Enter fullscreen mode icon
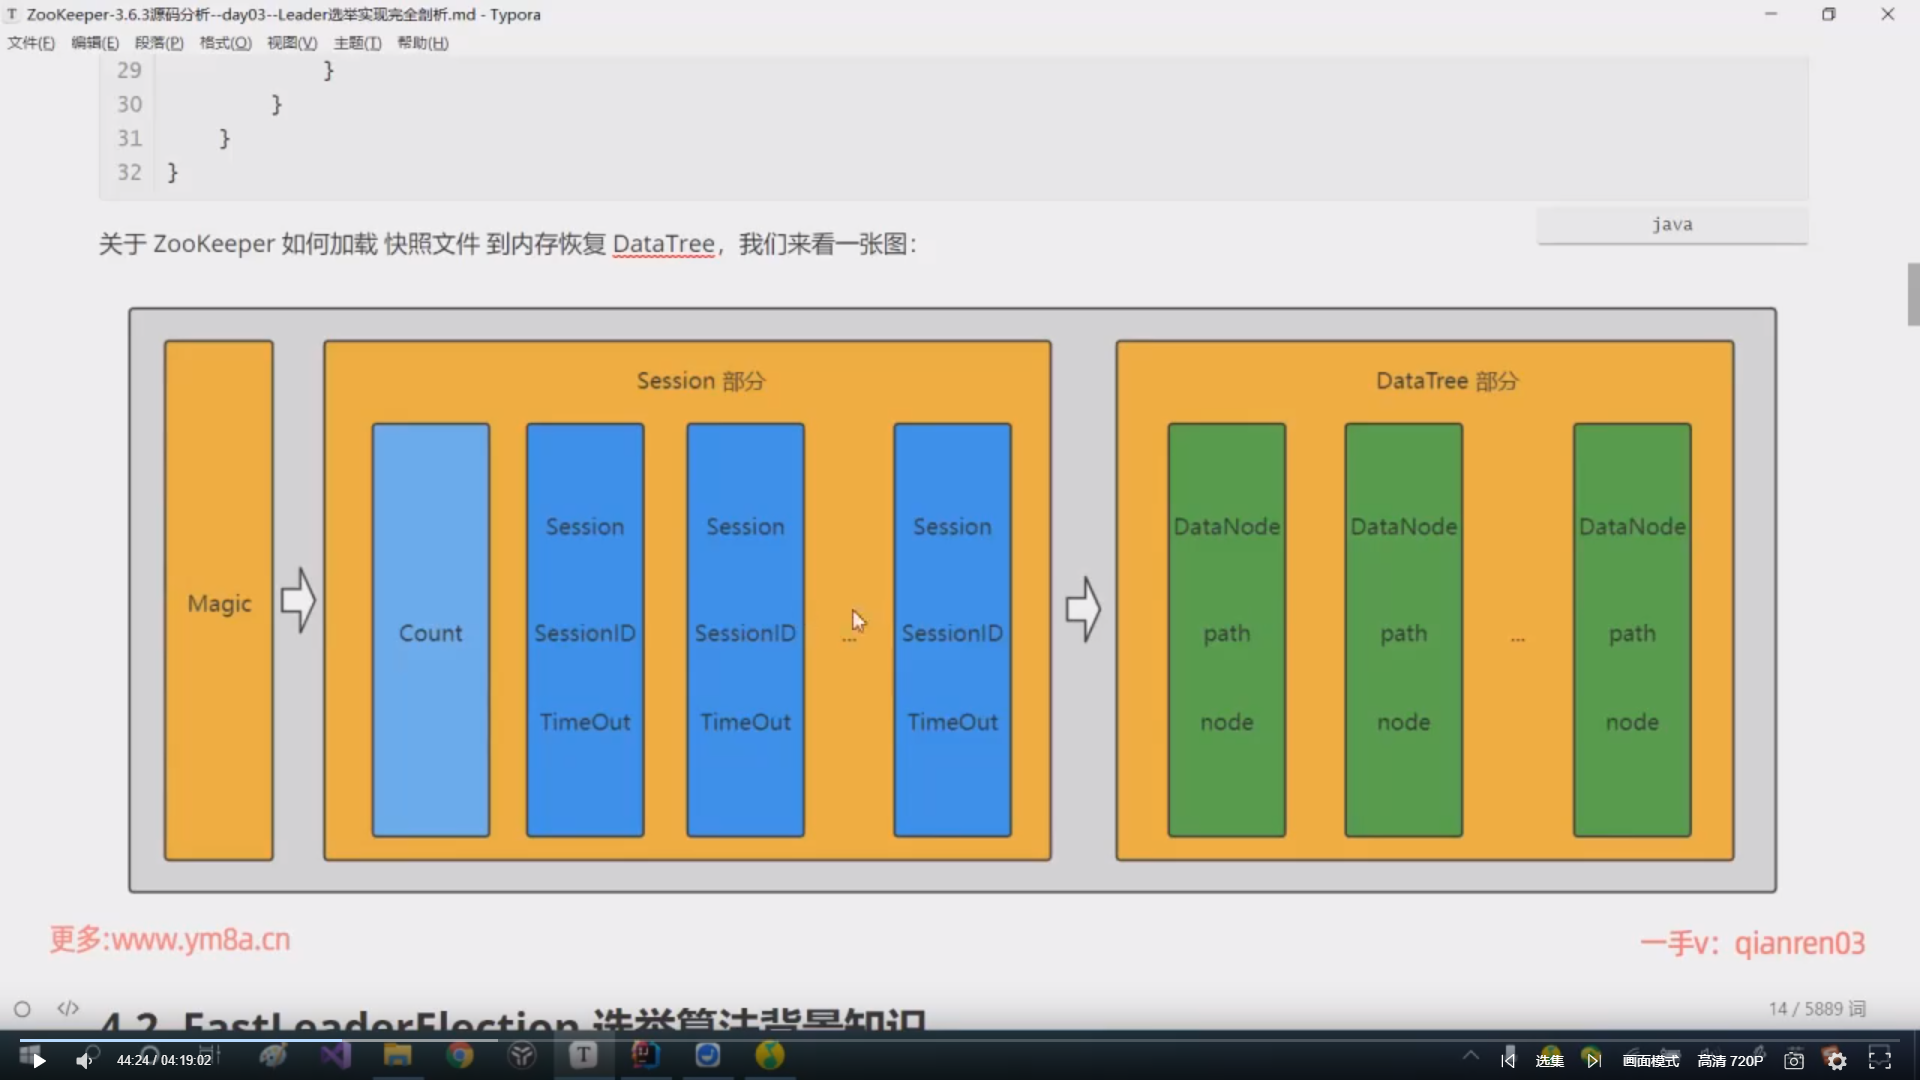 pyautogui.click(x=1880, y=1060)
